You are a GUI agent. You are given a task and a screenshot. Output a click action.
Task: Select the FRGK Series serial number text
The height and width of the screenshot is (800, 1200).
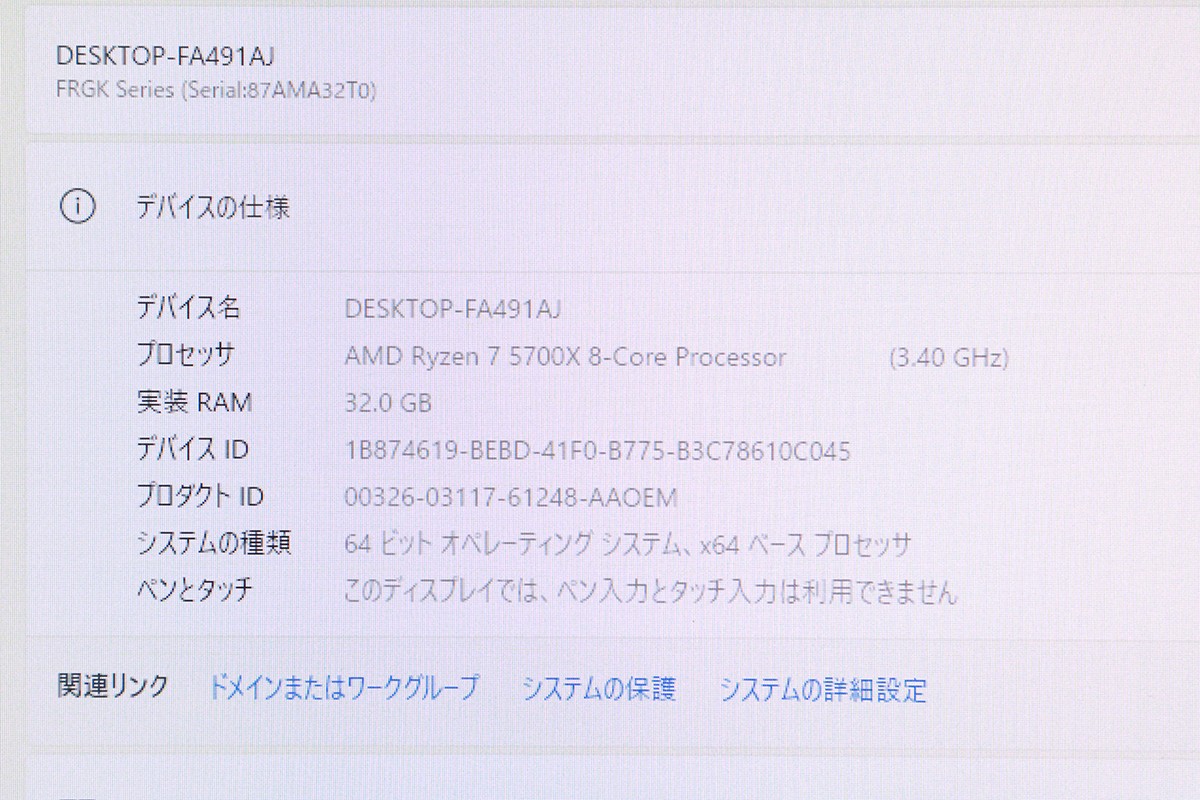(x=216, y=90)
